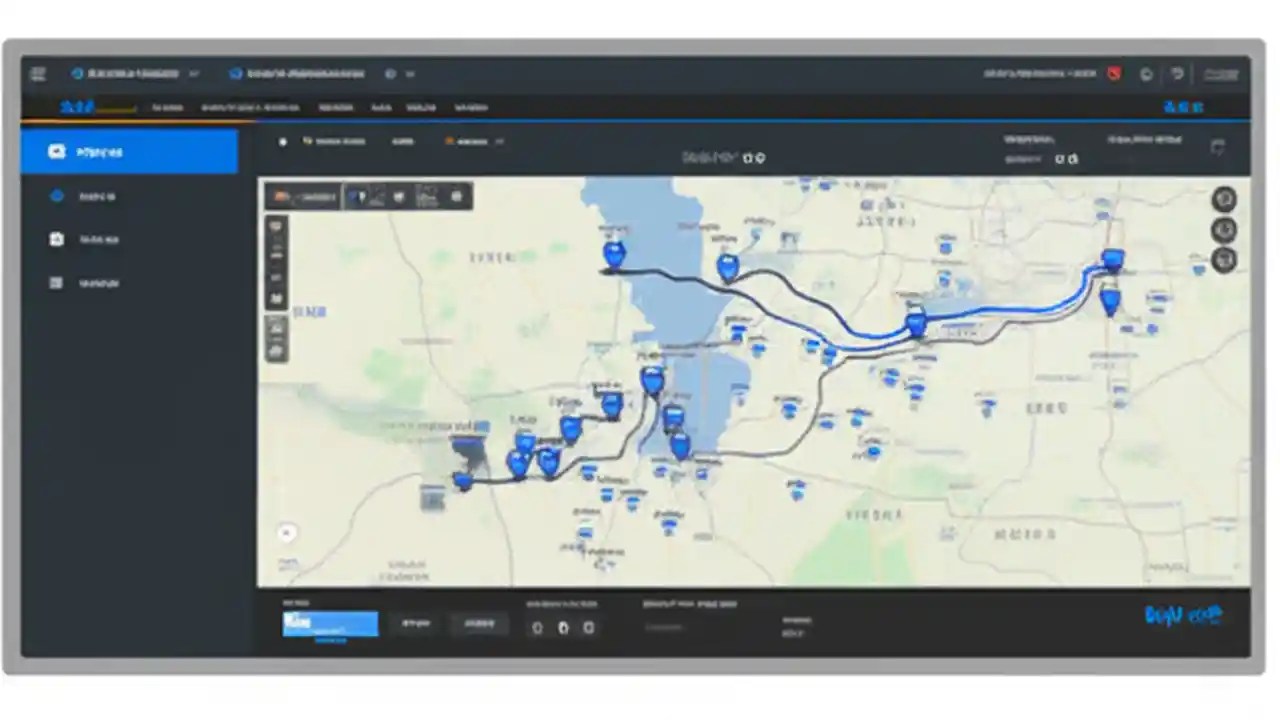Click the map zoom-in control on the right
This screenshot has height=720, width=1280.
click(x=1225, y=199)
